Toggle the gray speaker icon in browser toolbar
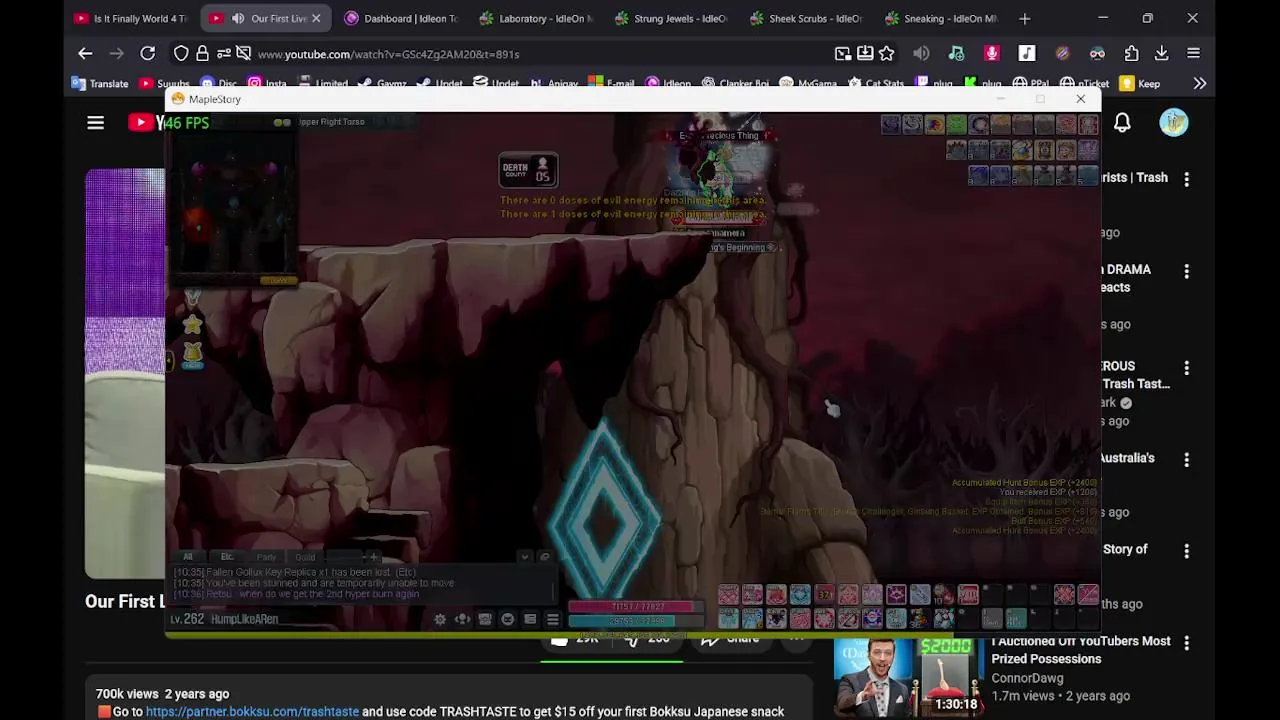1280x720 pixels. [x=921, y=54]
